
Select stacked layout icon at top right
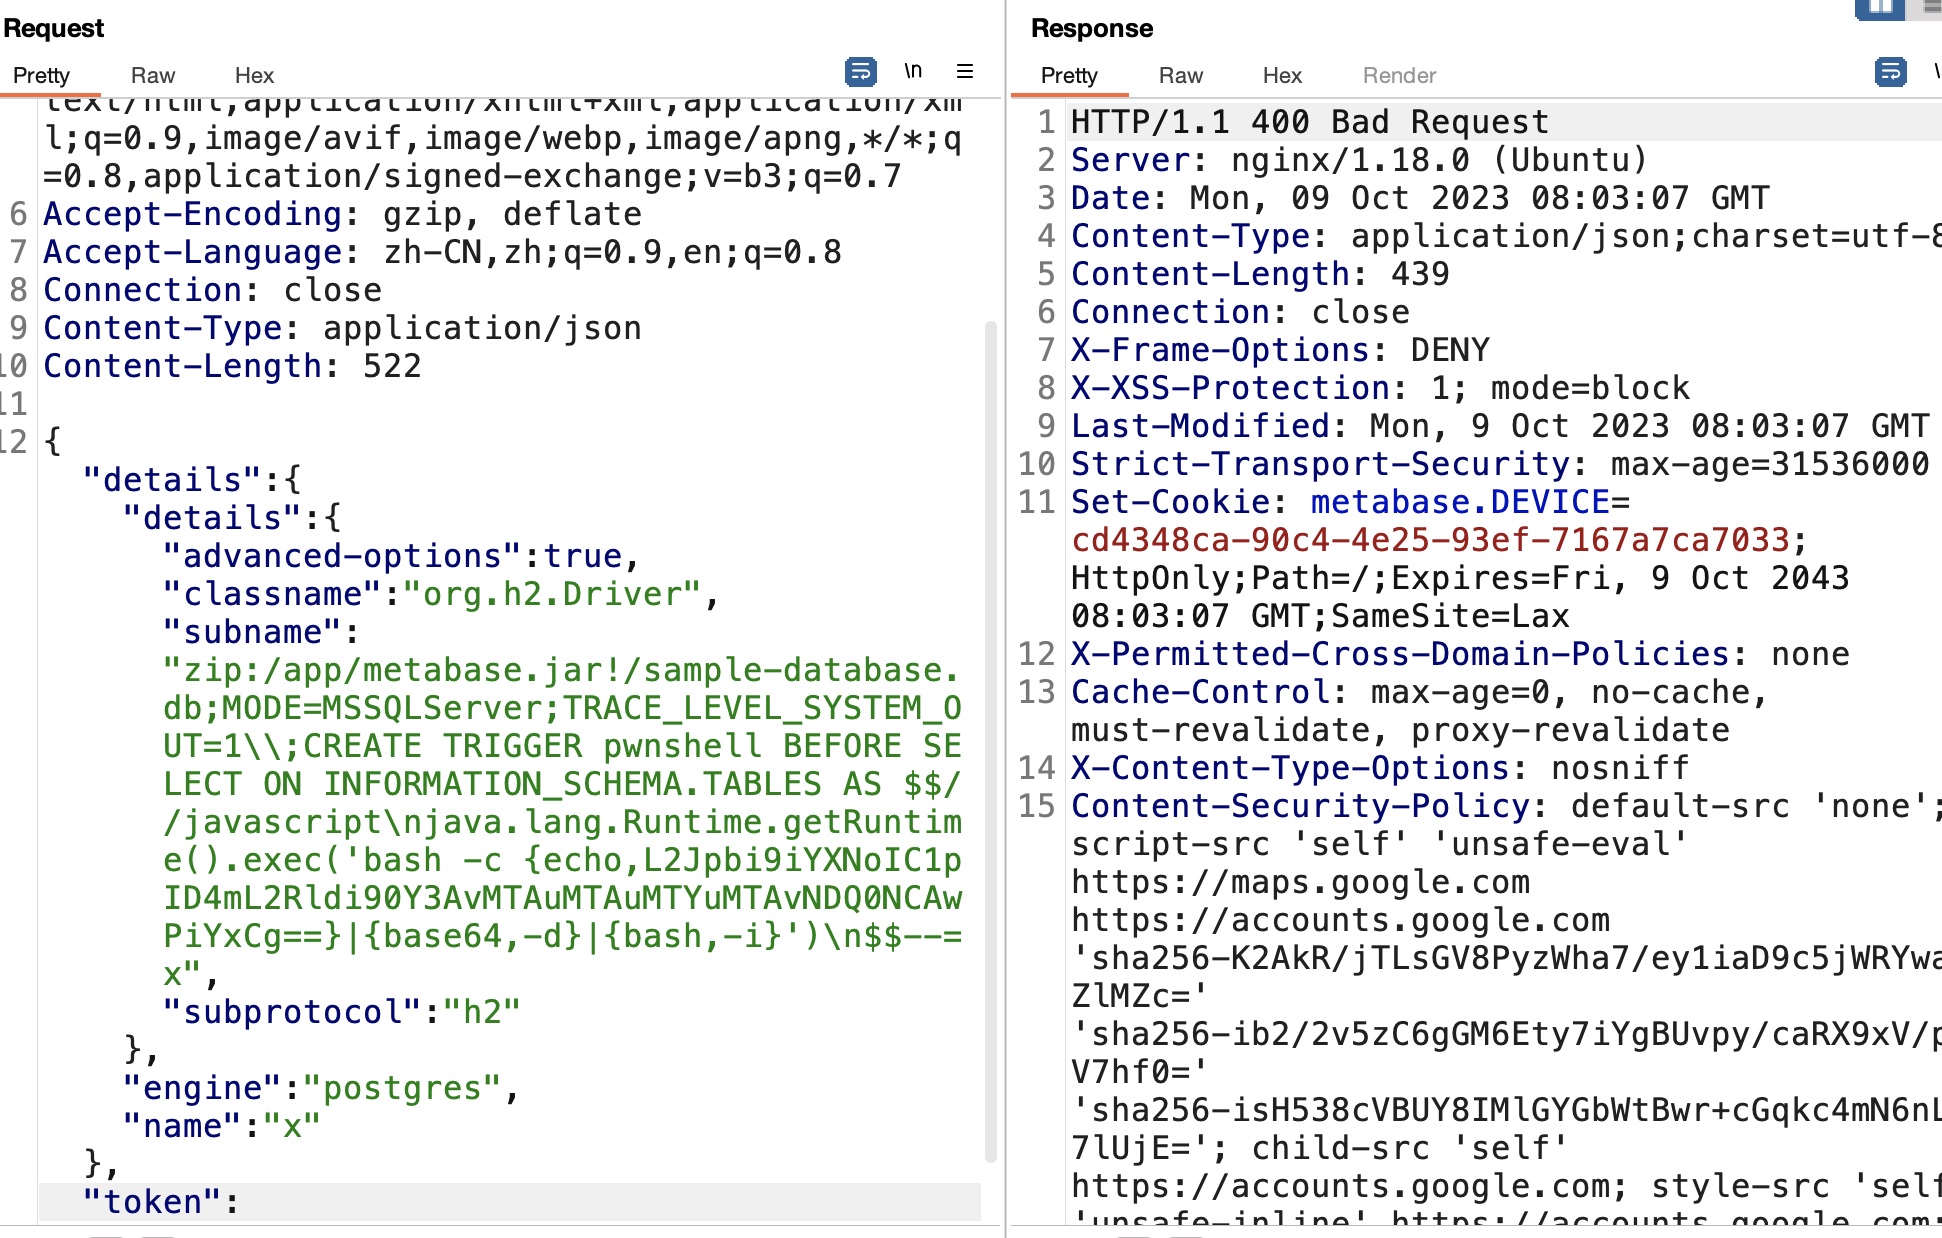point(1932,8)
